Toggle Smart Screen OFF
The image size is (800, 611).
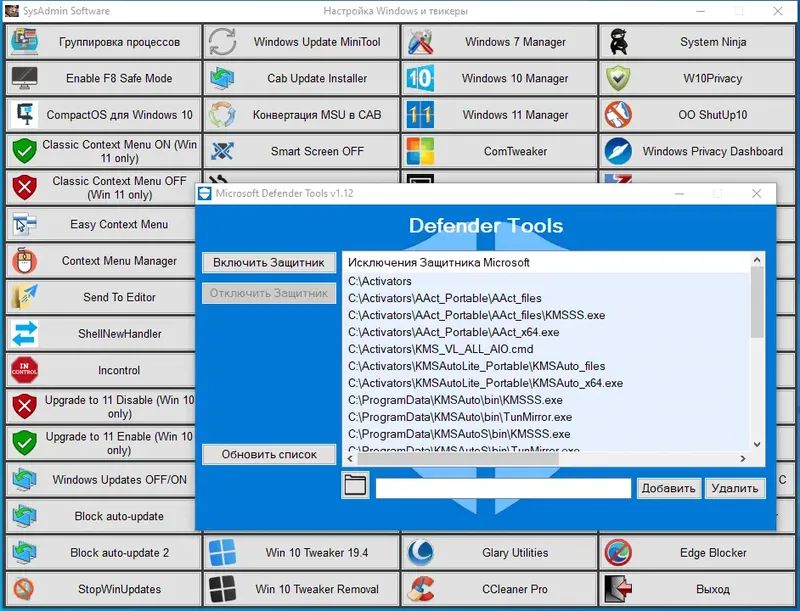[x=300, y=151]
